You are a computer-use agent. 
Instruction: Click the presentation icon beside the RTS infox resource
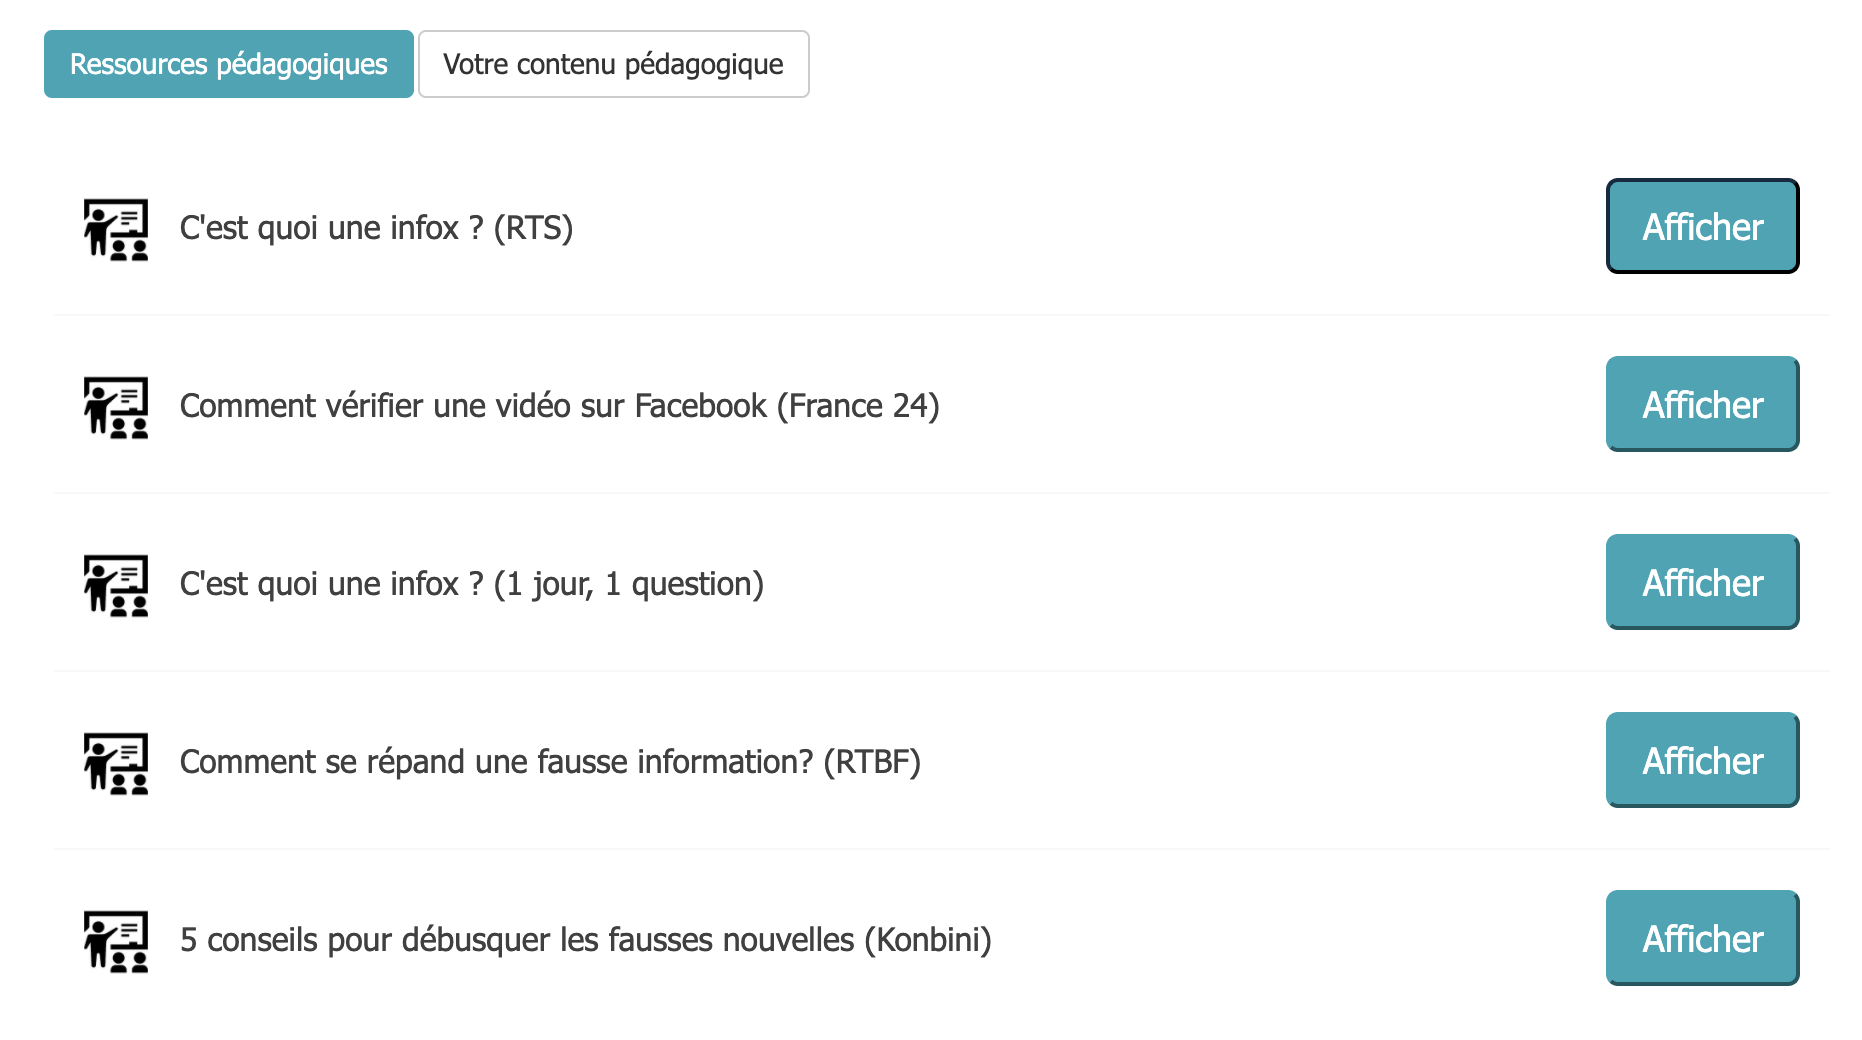point(116,229)
